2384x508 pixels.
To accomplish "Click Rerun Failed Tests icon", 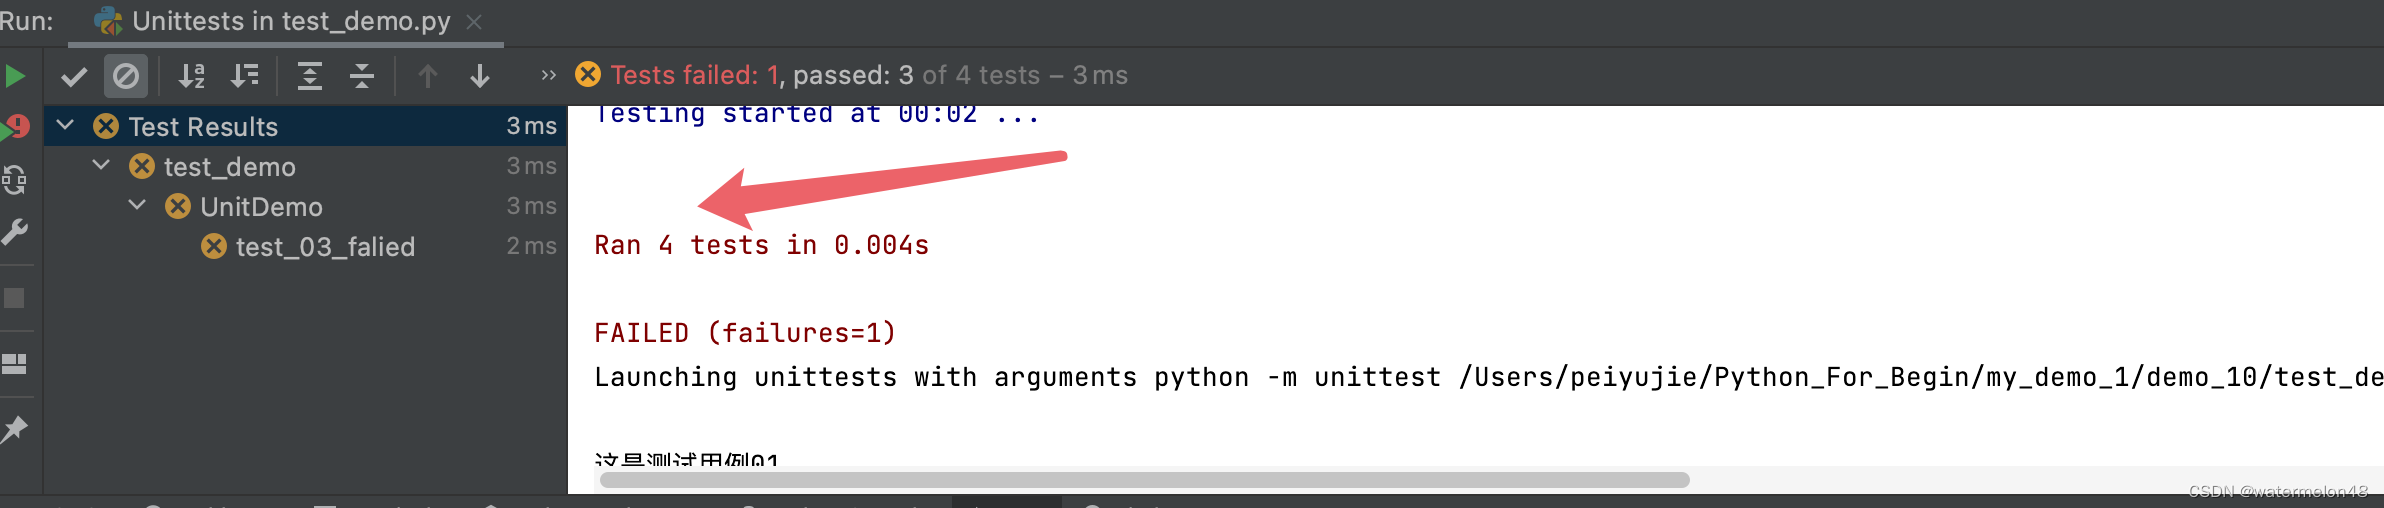I will click(x=16, y=127).
